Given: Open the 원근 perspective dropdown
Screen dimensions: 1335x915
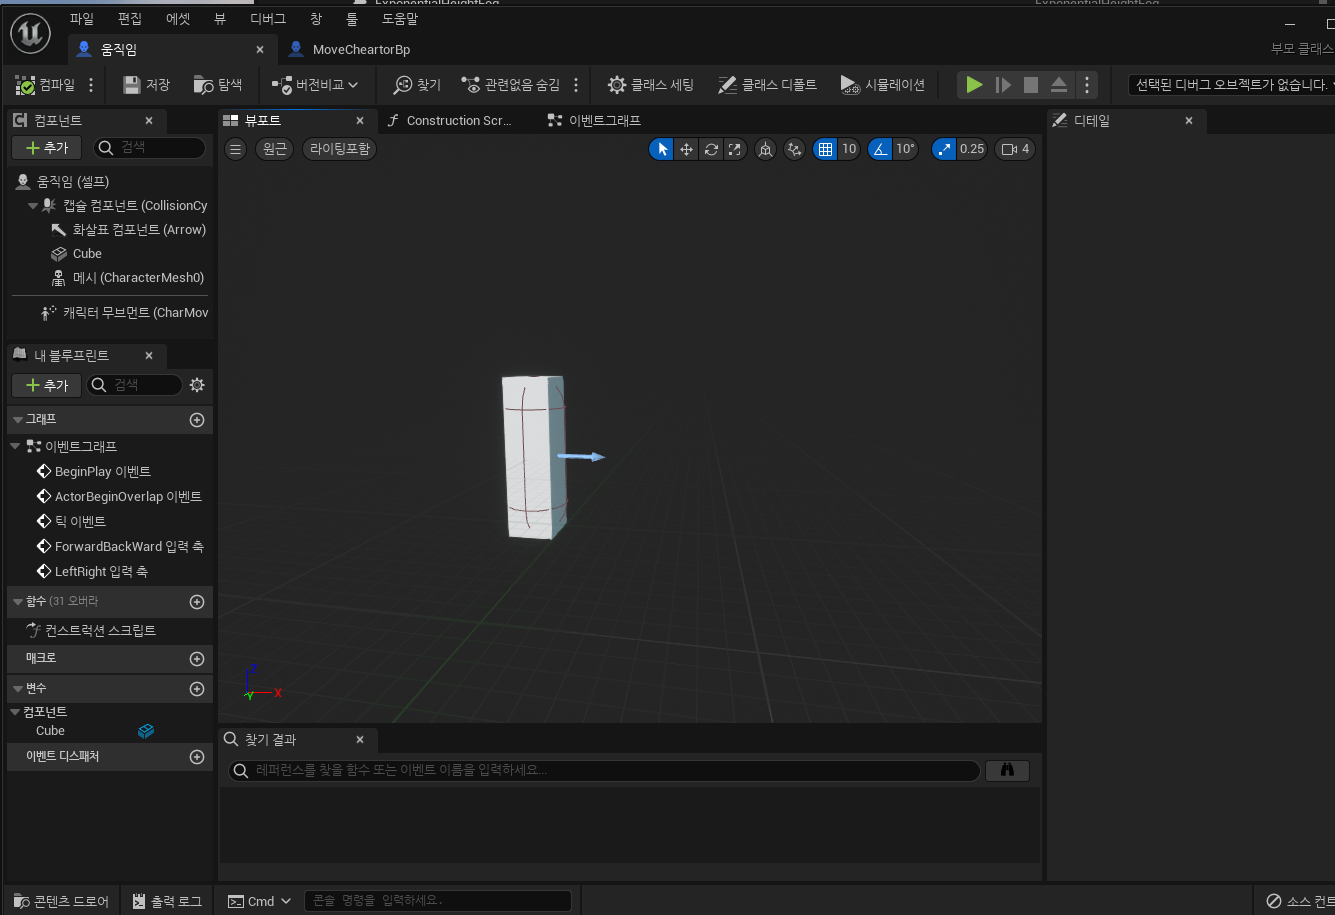Looking at the screenshot, I should 275,149.
